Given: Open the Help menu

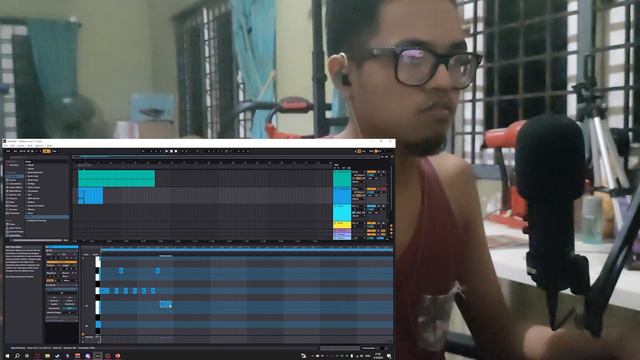Looking at the screenshot, I should (x=49, y=145).
